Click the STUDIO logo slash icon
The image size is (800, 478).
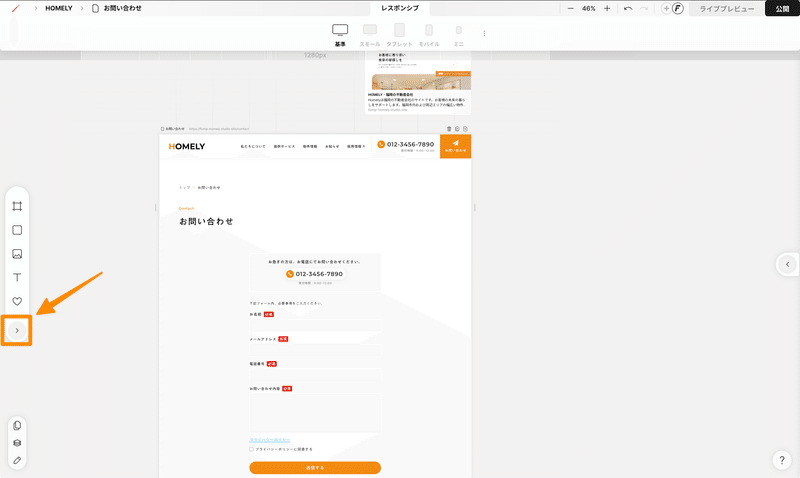pyautogui.click(x=16, y=8)
